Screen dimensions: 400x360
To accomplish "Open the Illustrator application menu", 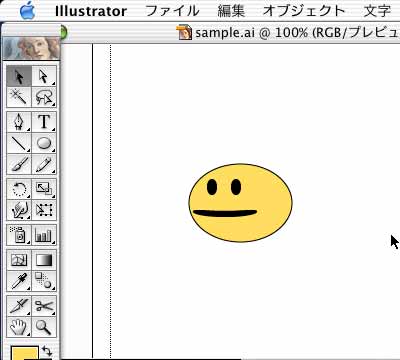I will [91, 11].
